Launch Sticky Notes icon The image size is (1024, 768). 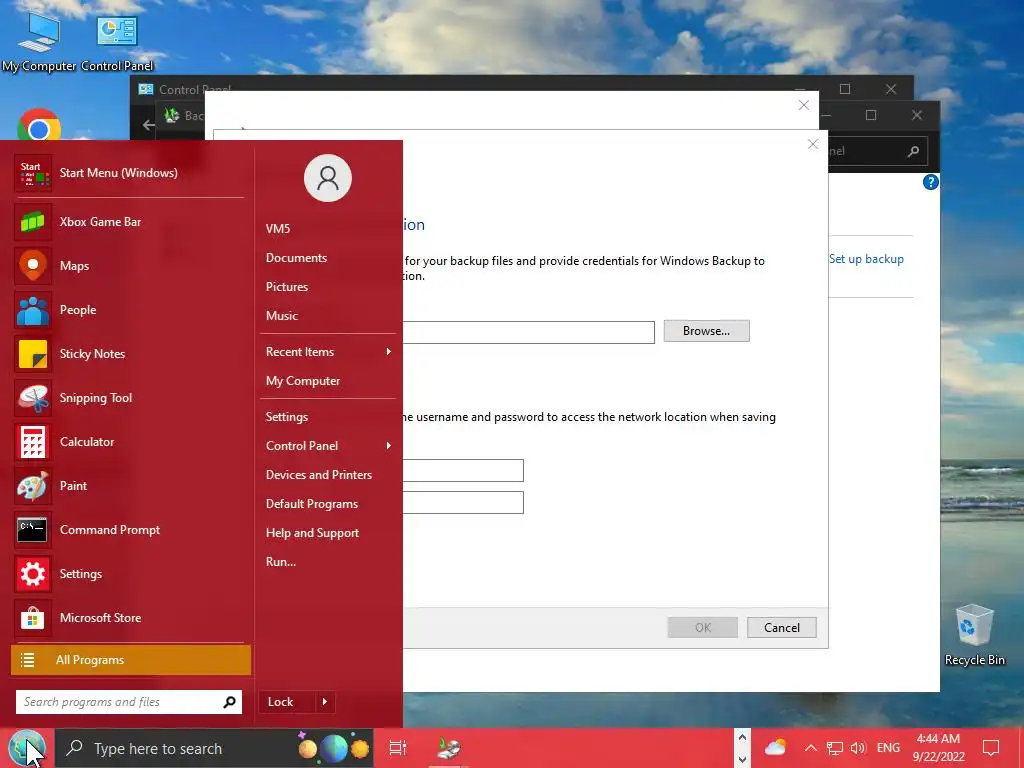click(x=33, y=354)
